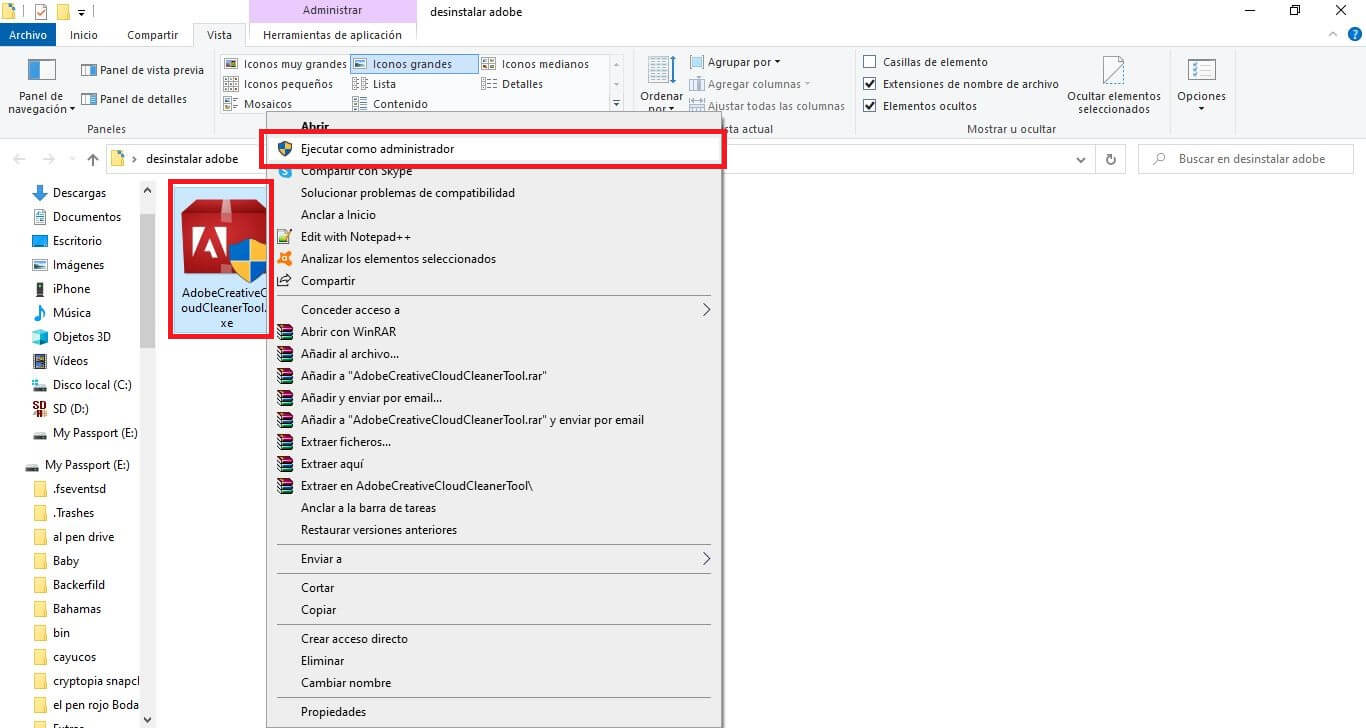Expand address bar history dropdown
Screen dimensions: 1366x728
pos(1080,159)
